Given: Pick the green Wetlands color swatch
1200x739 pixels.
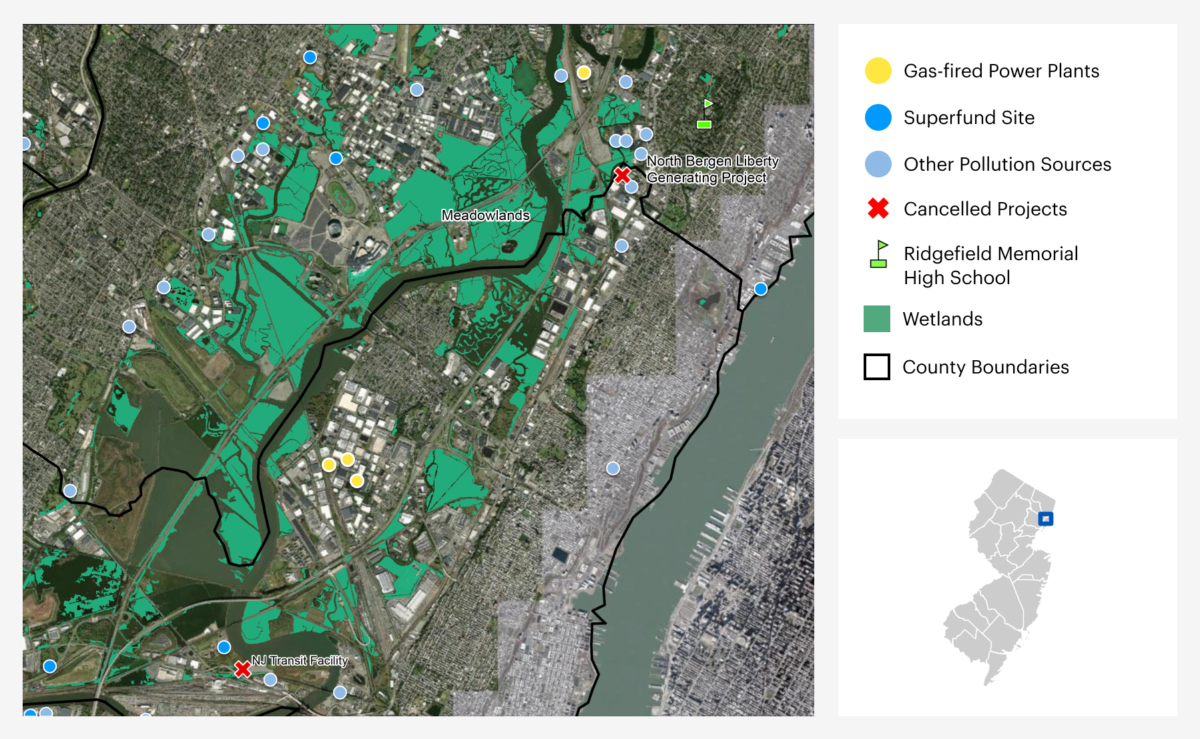Looking at the screenshot, I should pyautogui.click(x=877, y=319).
